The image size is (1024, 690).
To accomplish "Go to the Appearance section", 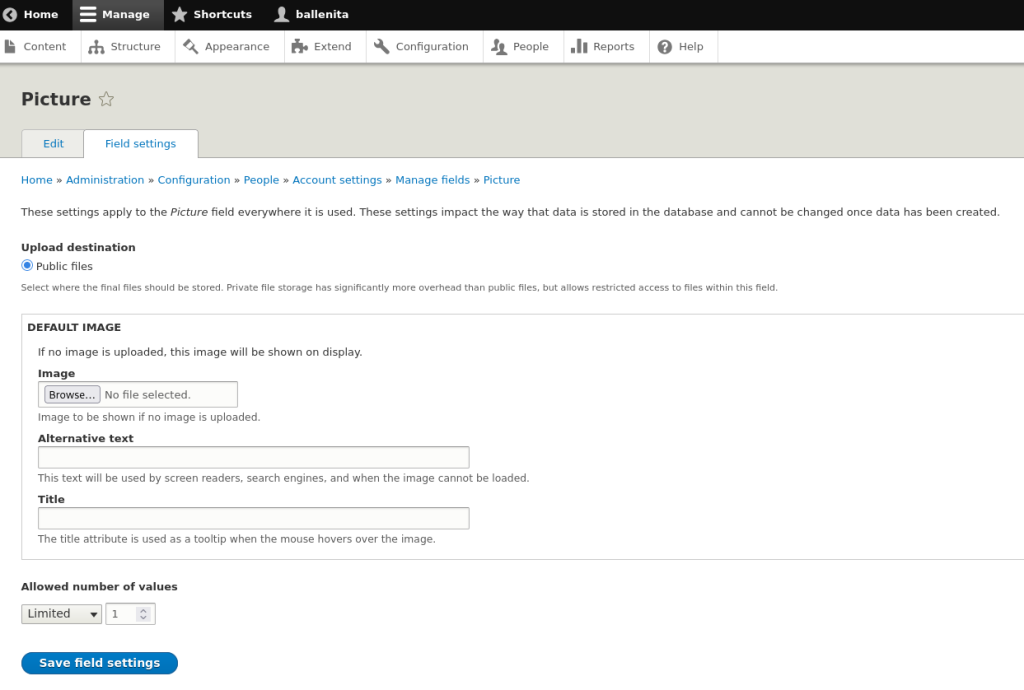I will click(226, 47).
